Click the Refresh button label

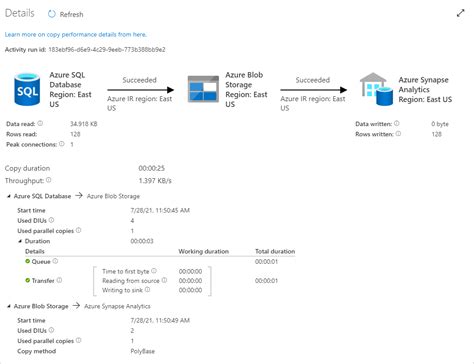71,14
